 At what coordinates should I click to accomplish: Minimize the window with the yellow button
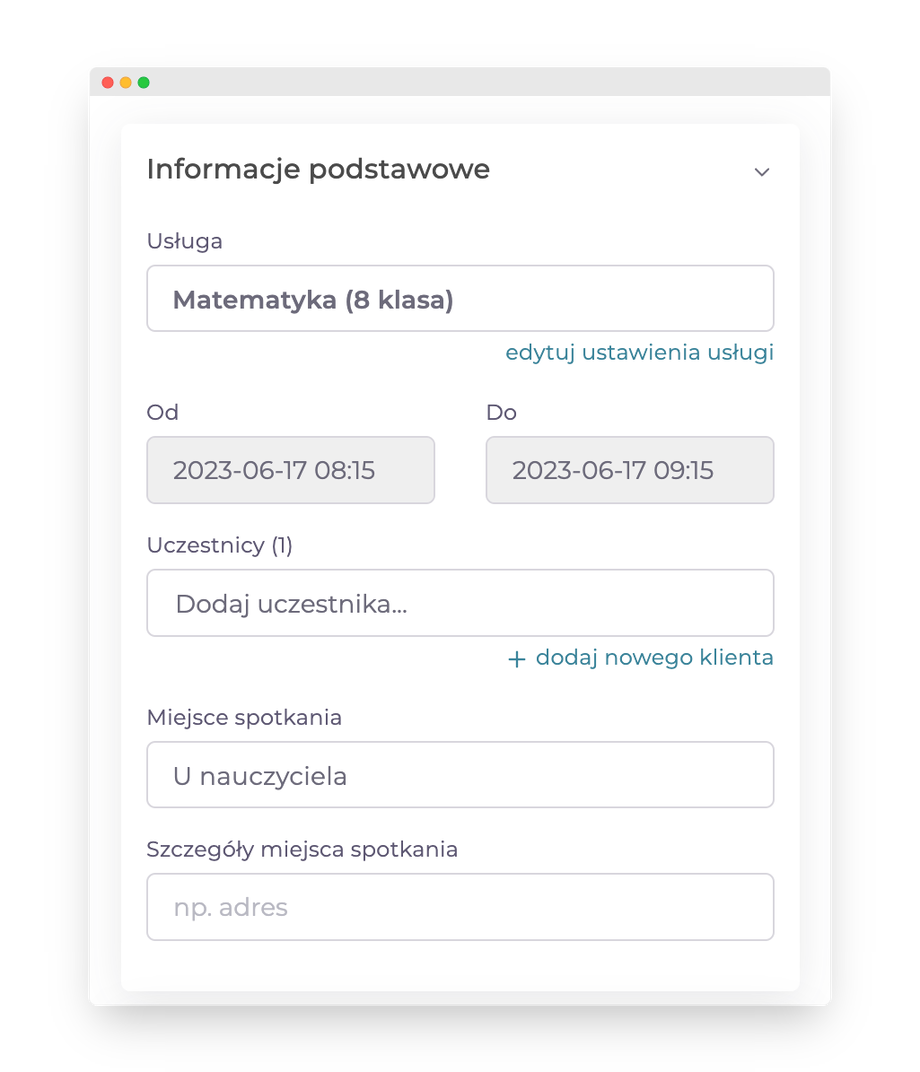pos(126,82)
